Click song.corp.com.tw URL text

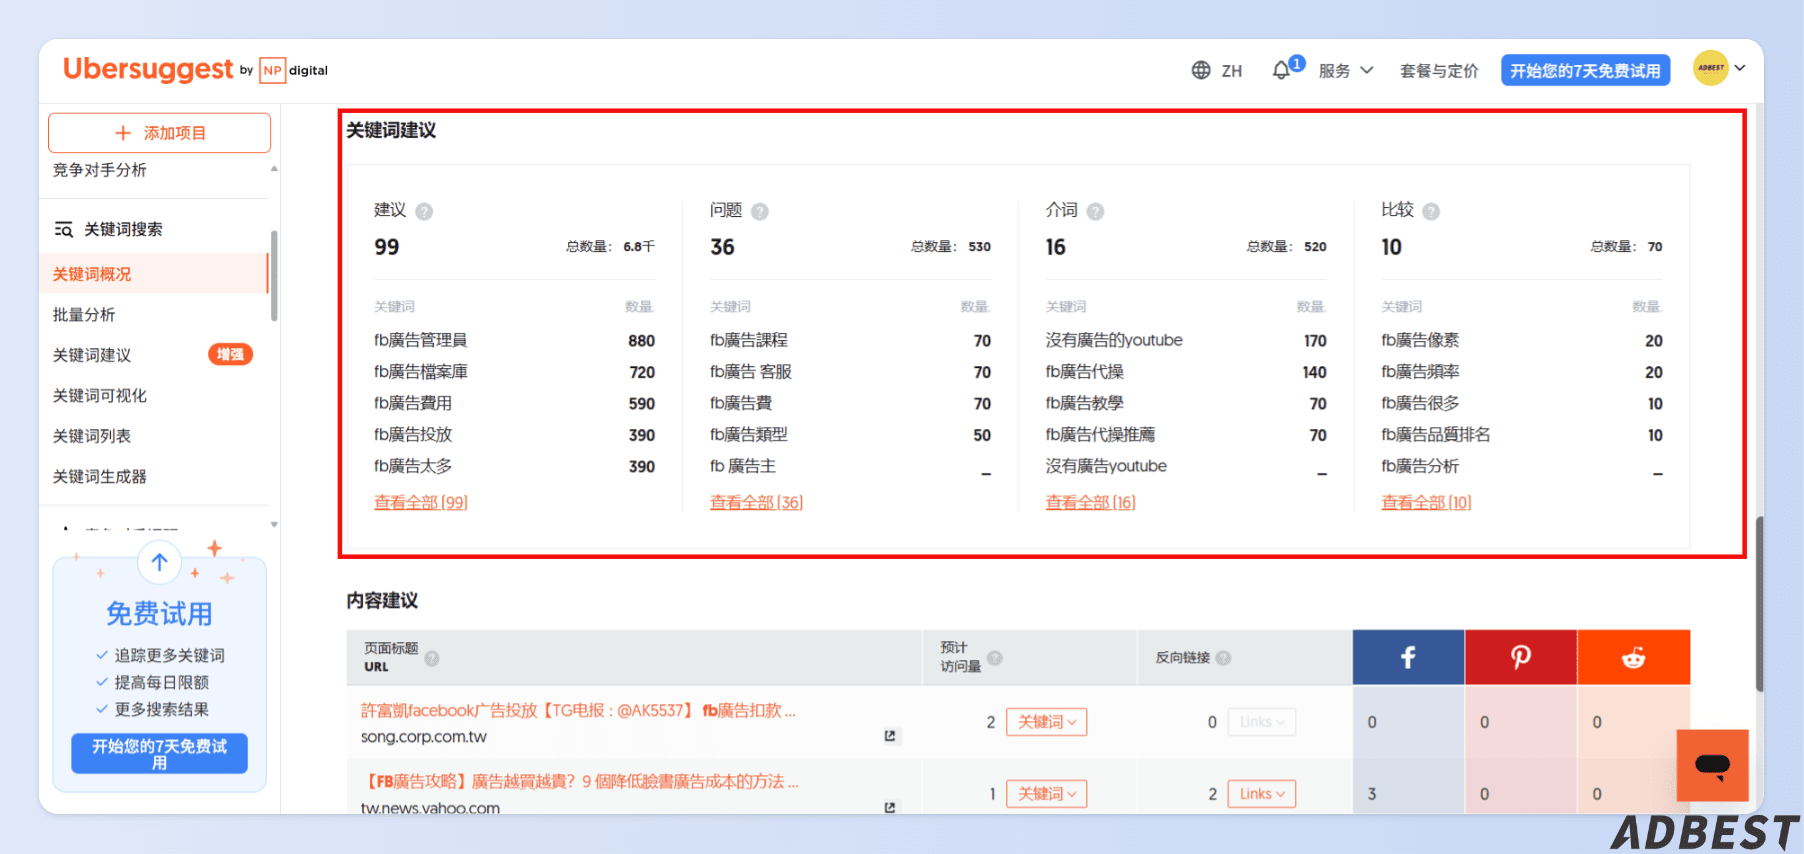tap(424, 737)
